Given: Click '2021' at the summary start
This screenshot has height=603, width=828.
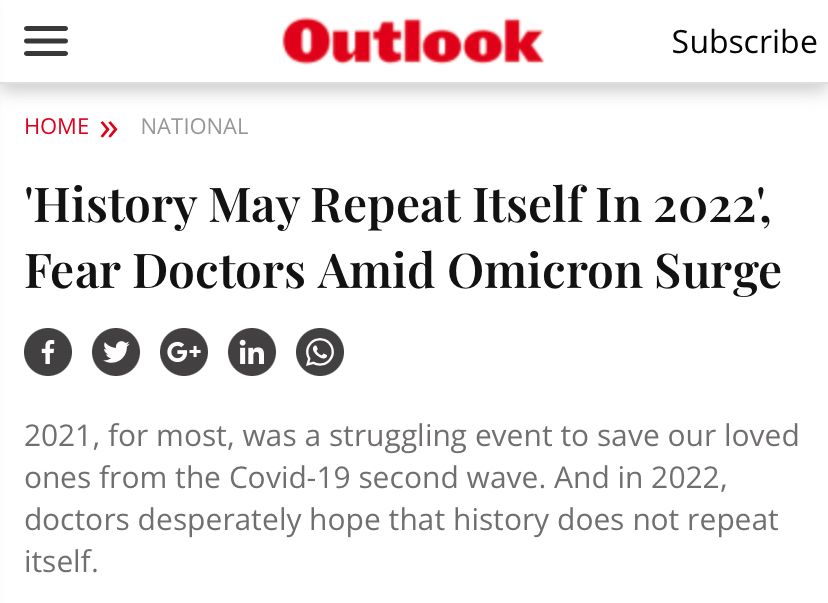Looking at the screenshot, I should [x=58, y=436].
